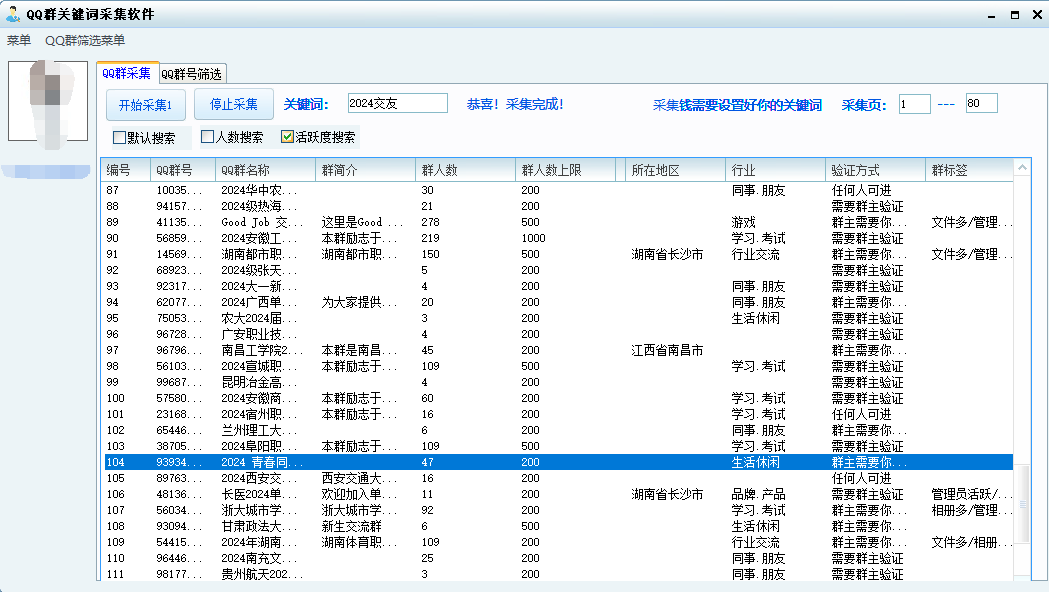Click 游戏 industry cell in row 89

743,222
